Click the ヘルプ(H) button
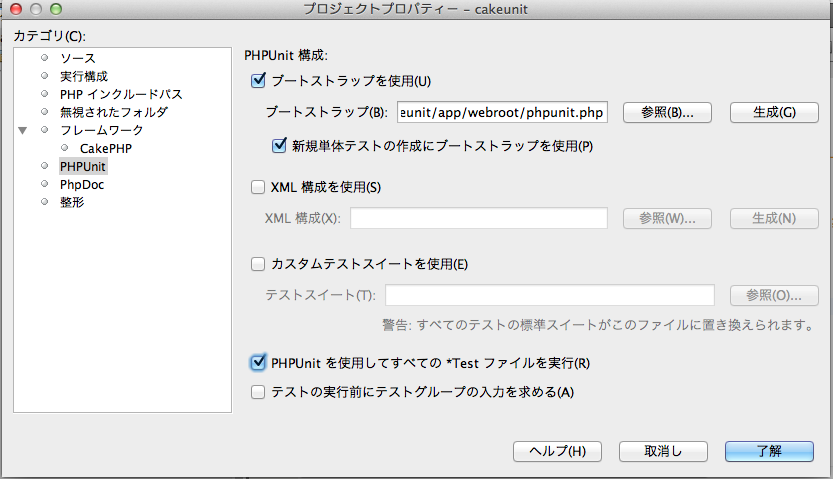The width and height of the screenshot is (833, 479). coord(557,451)
